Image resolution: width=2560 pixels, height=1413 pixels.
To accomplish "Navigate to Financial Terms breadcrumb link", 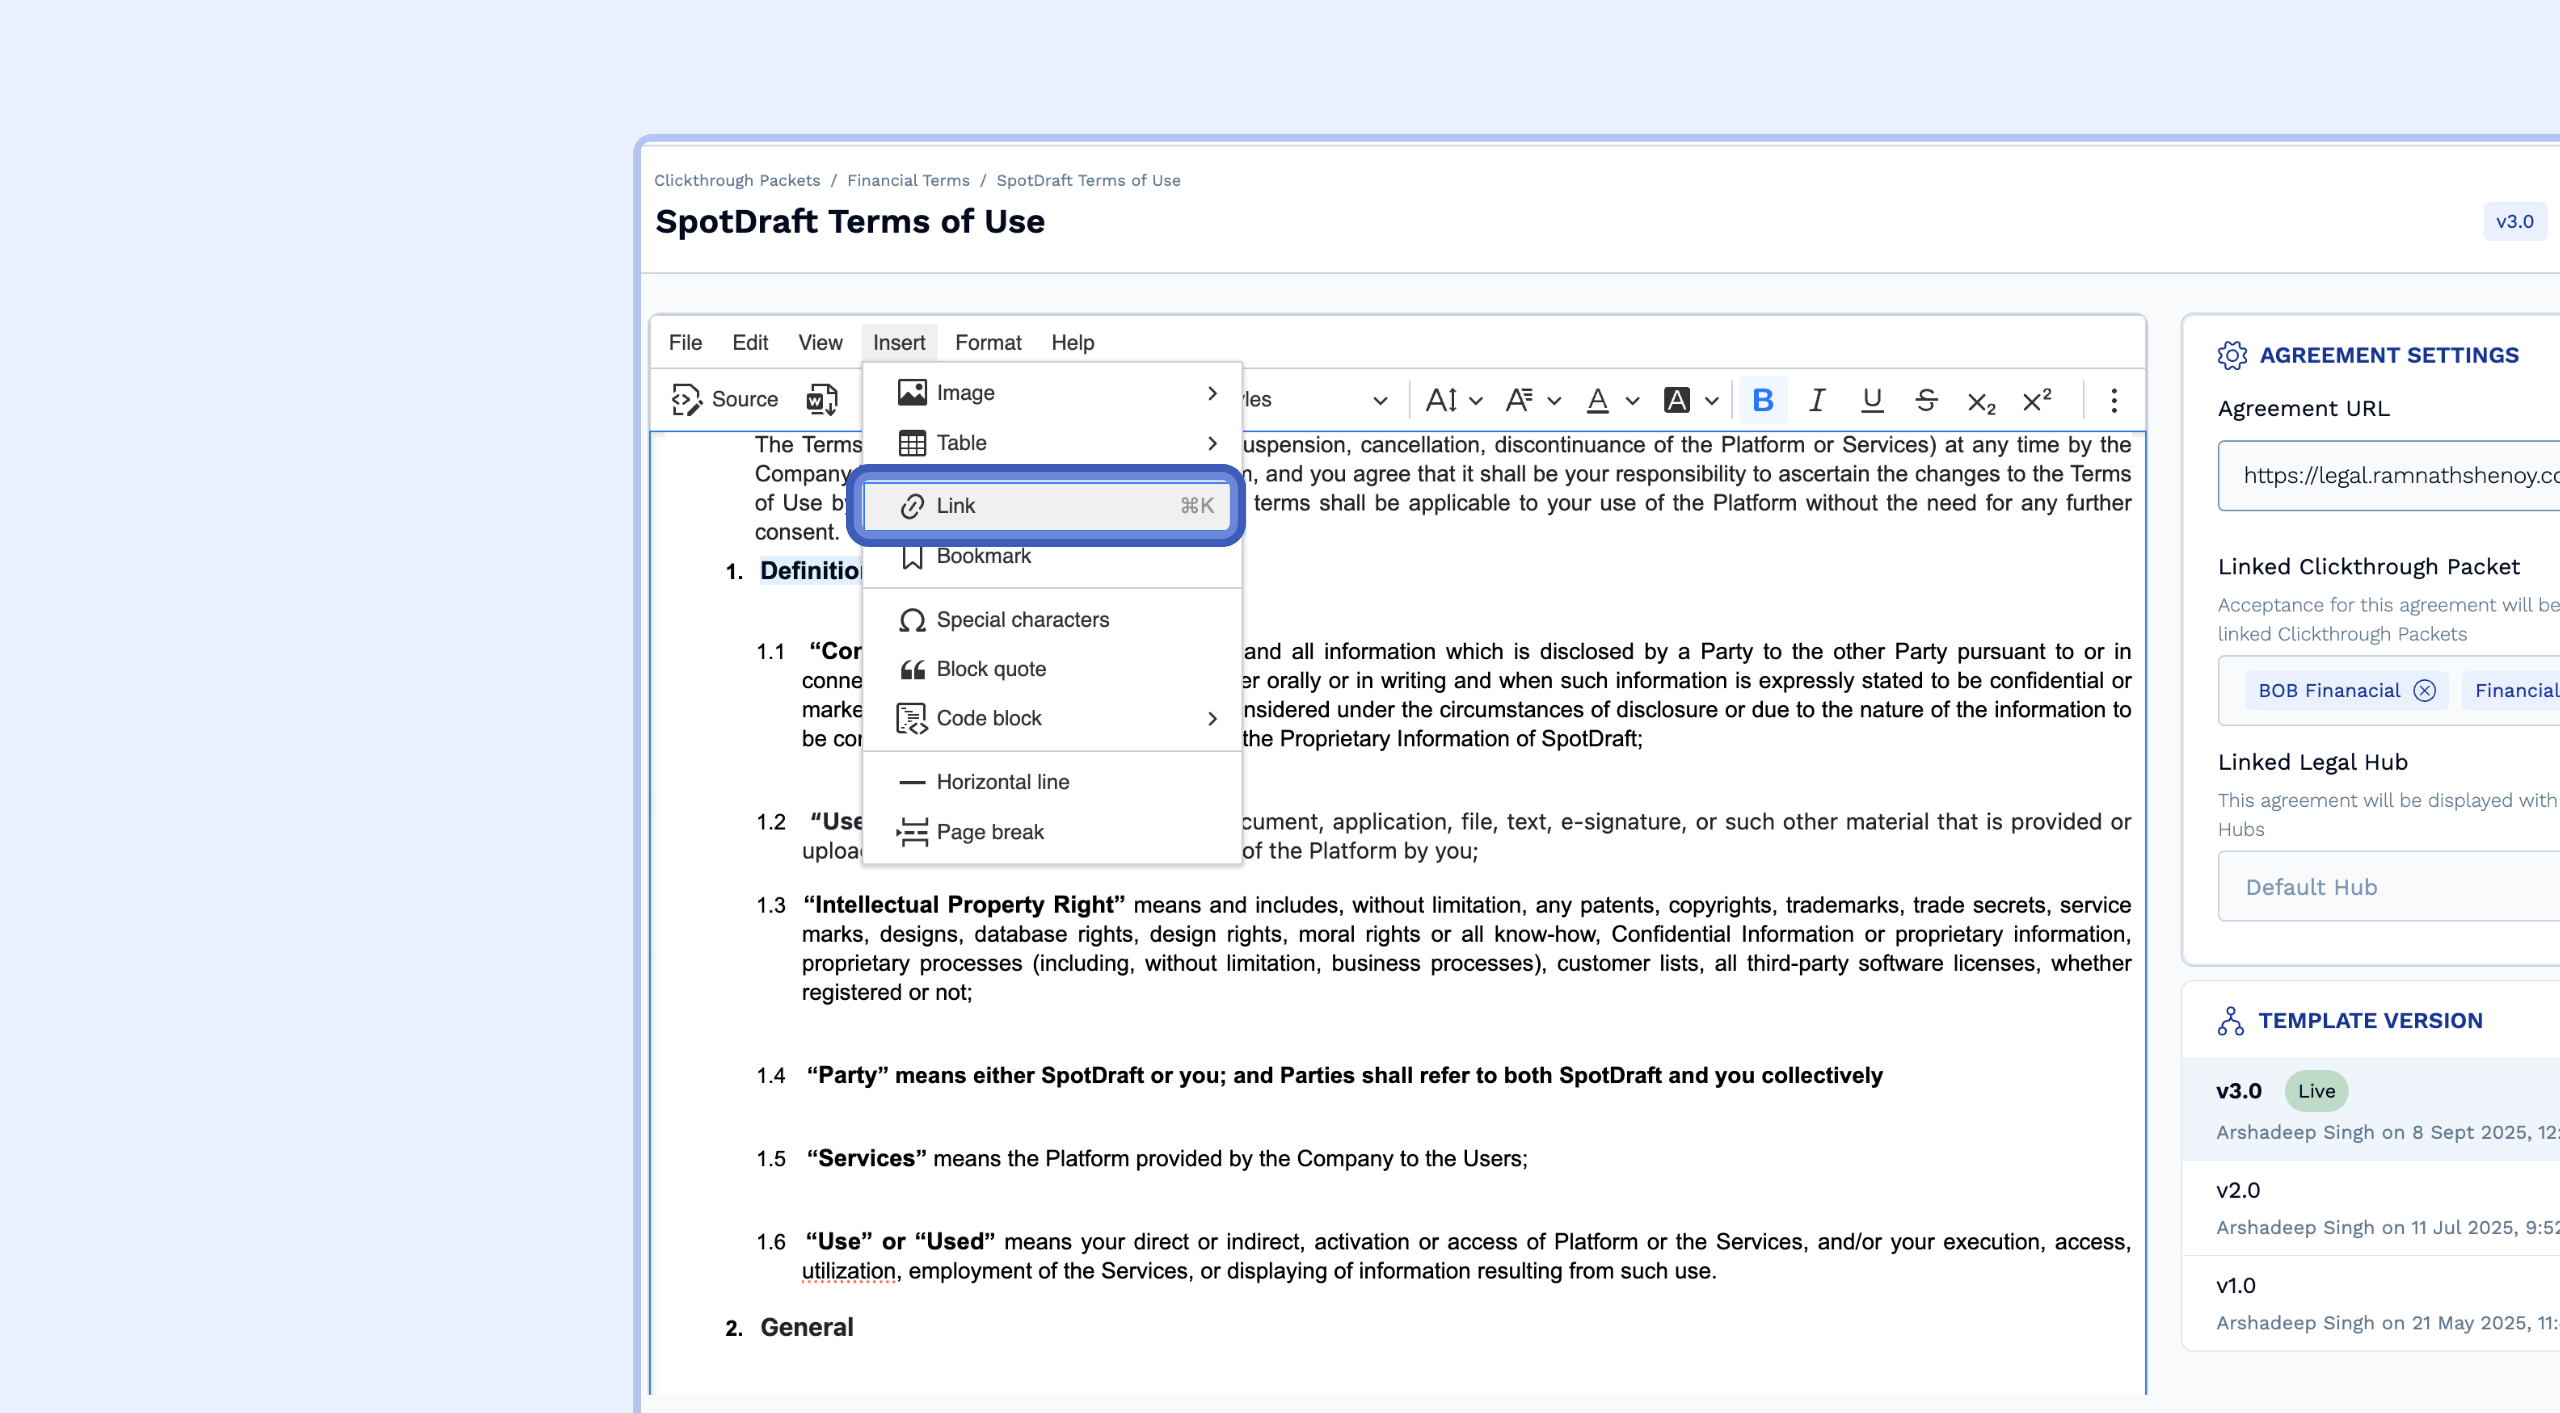I will point(908,180).
